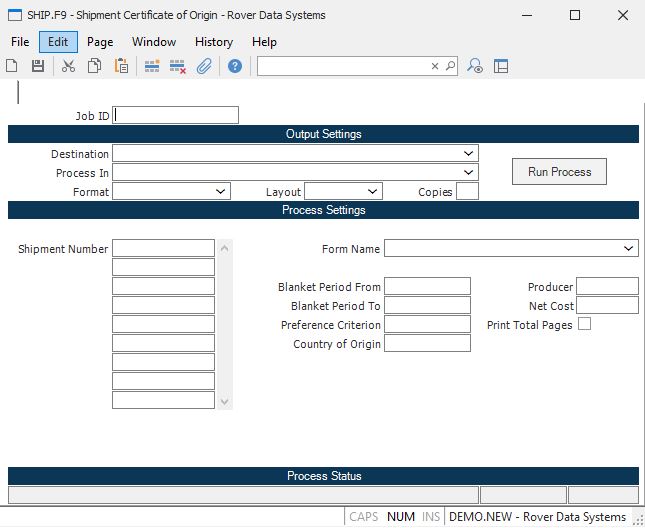The height and width of the screenshot is (528, 645).
Task: Expand the Destination dropdown
Action: point(469,154)
